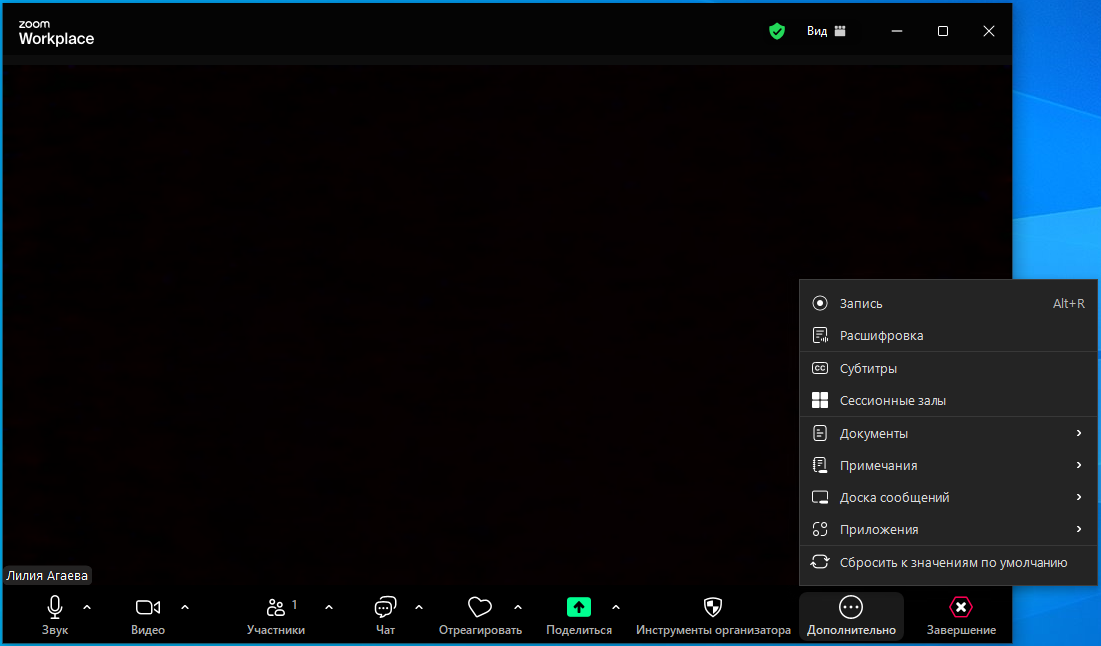This screenshot has height=646, width=1101.
Task: Select Сессионные залы in the menu
Action: click(x=948, y=400)
